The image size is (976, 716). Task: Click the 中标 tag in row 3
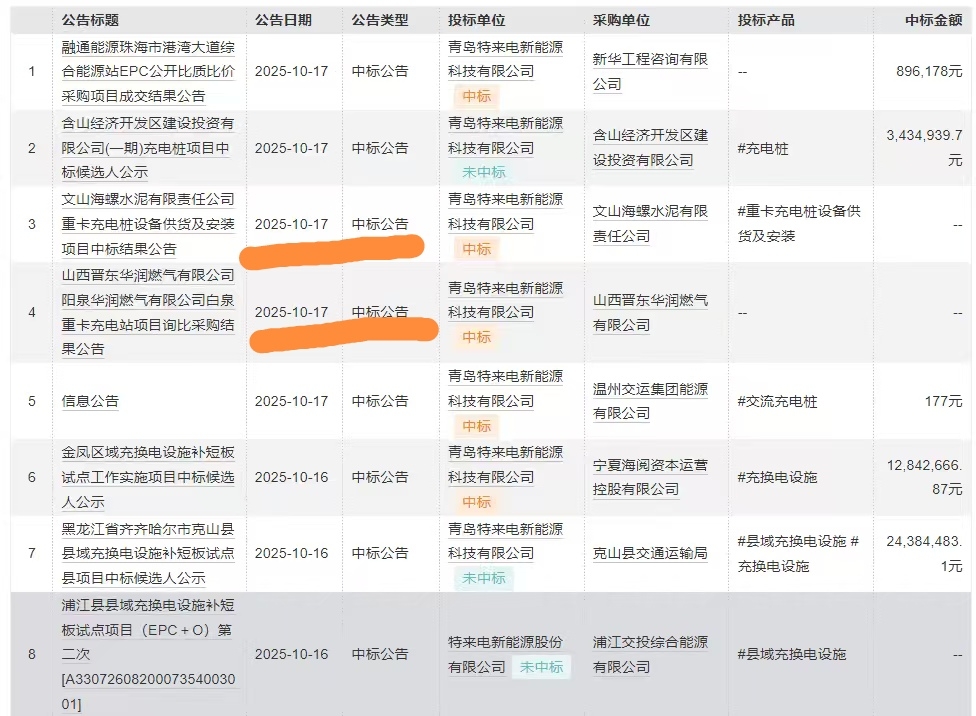coord(477,249)
